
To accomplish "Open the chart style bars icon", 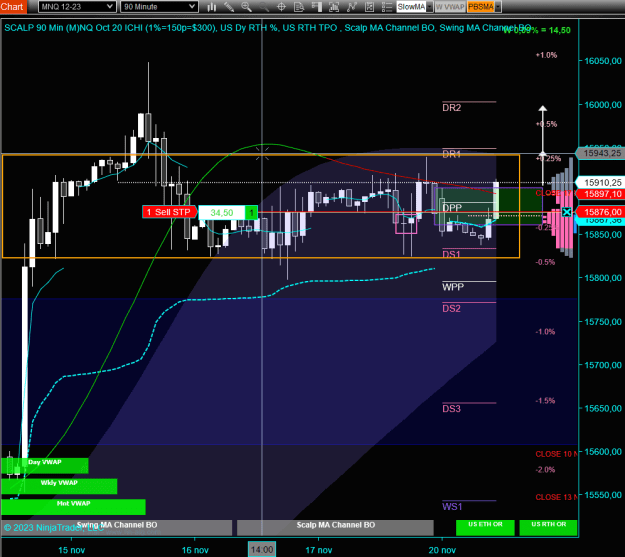I will [212, 7].
